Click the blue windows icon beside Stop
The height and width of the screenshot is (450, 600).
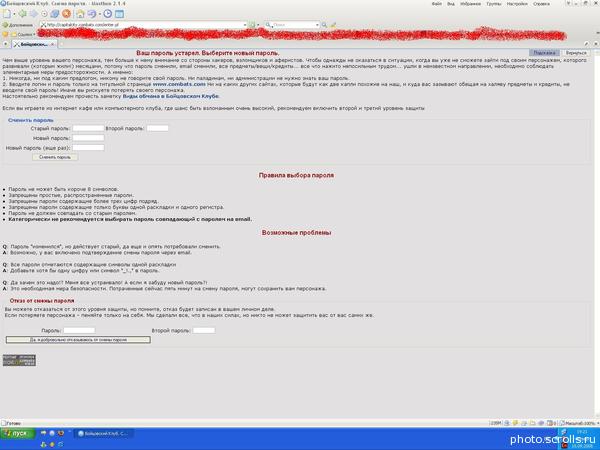55,14
